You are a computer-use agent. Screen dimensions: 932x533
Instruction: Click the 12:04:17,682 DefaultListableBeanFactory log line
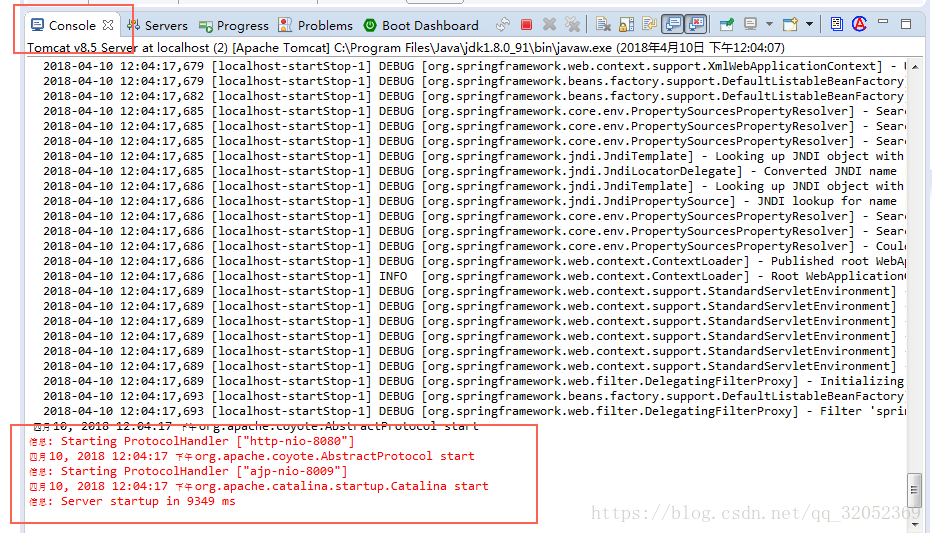[474, 96]
